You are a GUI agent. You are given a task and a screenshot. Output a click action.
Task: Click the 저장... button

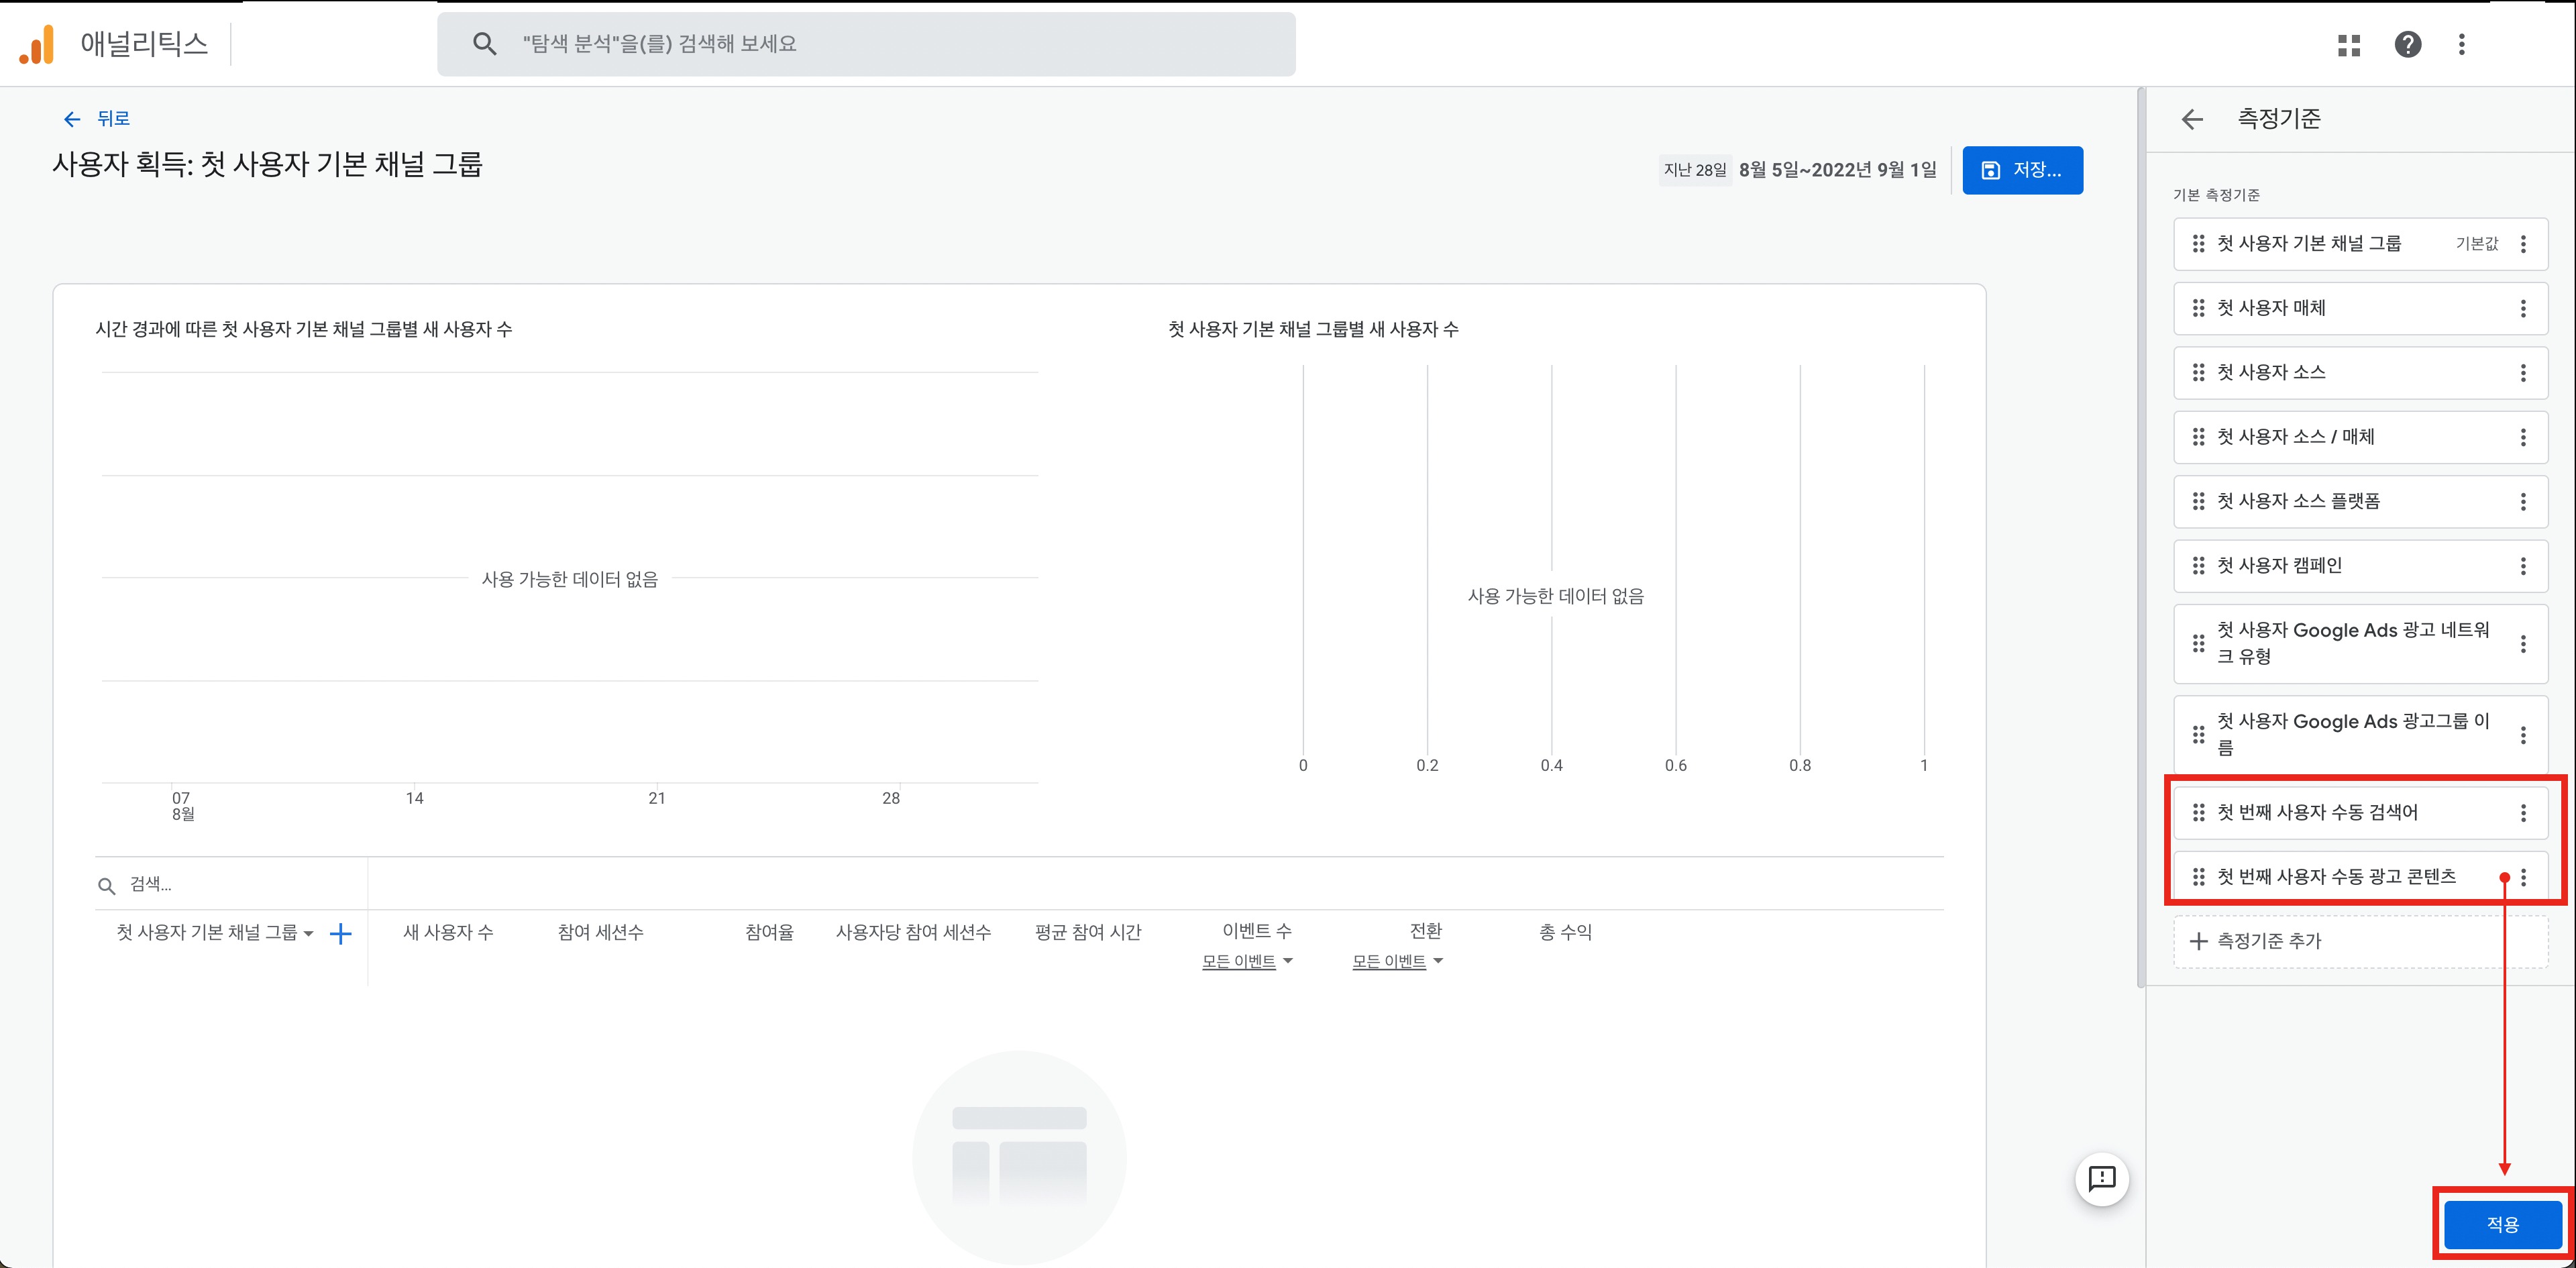tap(2022, 170)
